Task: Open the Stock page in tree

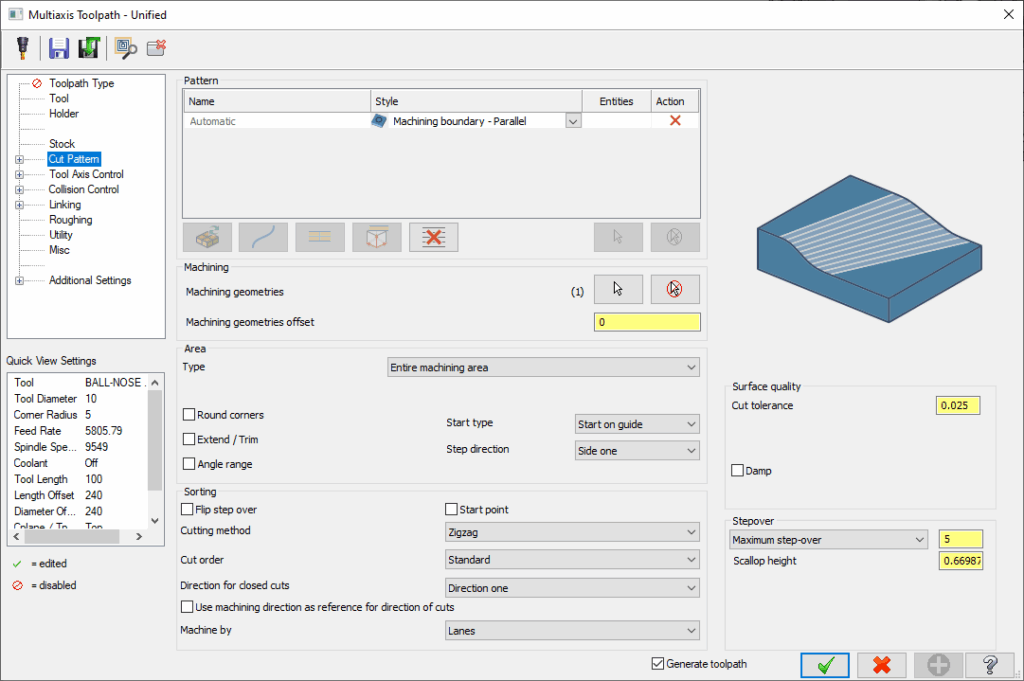Action: pos(62,144)
